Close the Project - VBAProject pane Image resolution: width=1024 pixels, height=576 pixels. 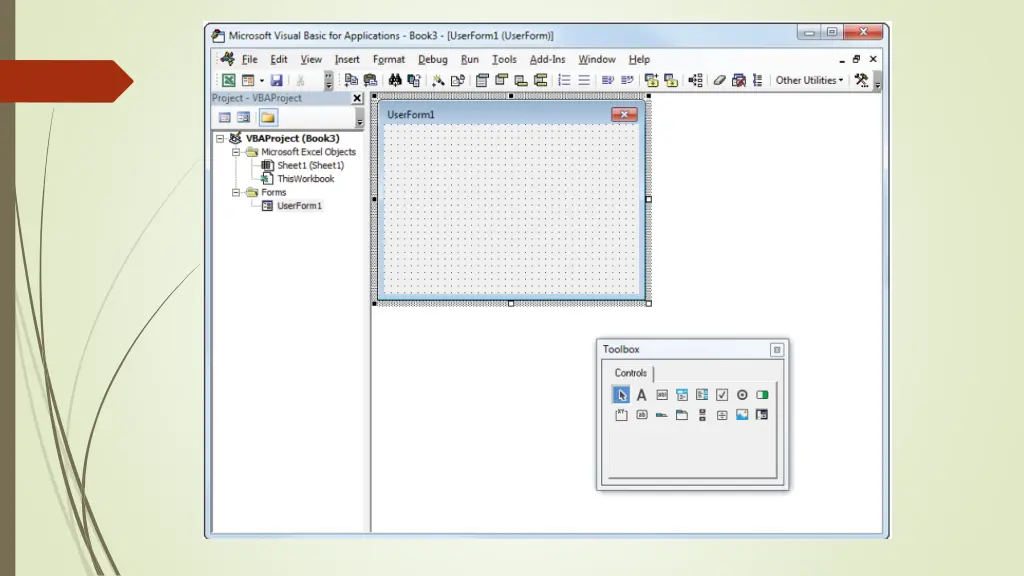tap(357, 98)
